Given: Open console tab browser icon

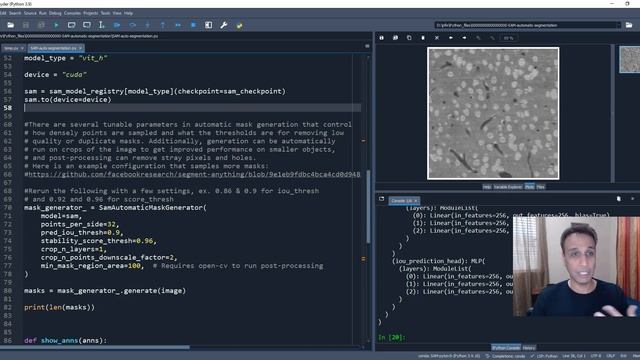Looking at the screenshot, I should 381,199.
